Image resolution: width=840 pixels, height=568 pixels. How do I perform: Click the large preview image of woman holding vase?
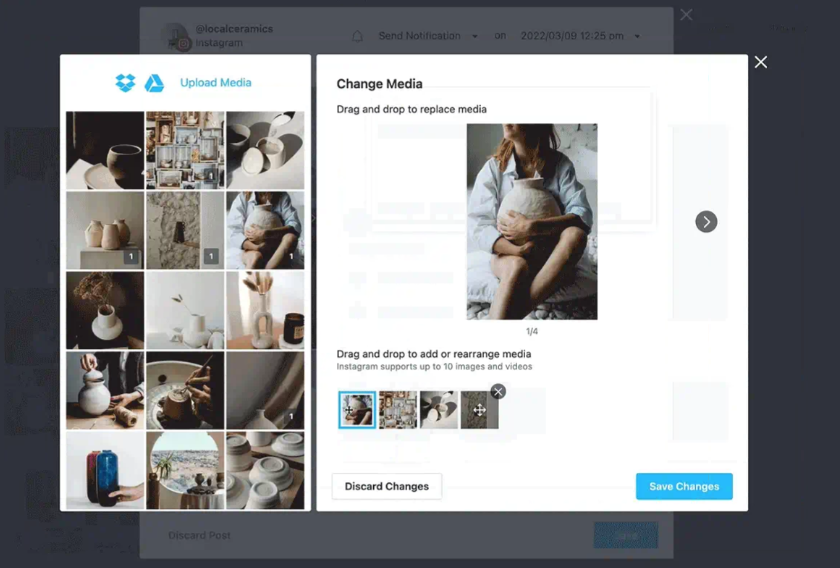tap(532, 221)
